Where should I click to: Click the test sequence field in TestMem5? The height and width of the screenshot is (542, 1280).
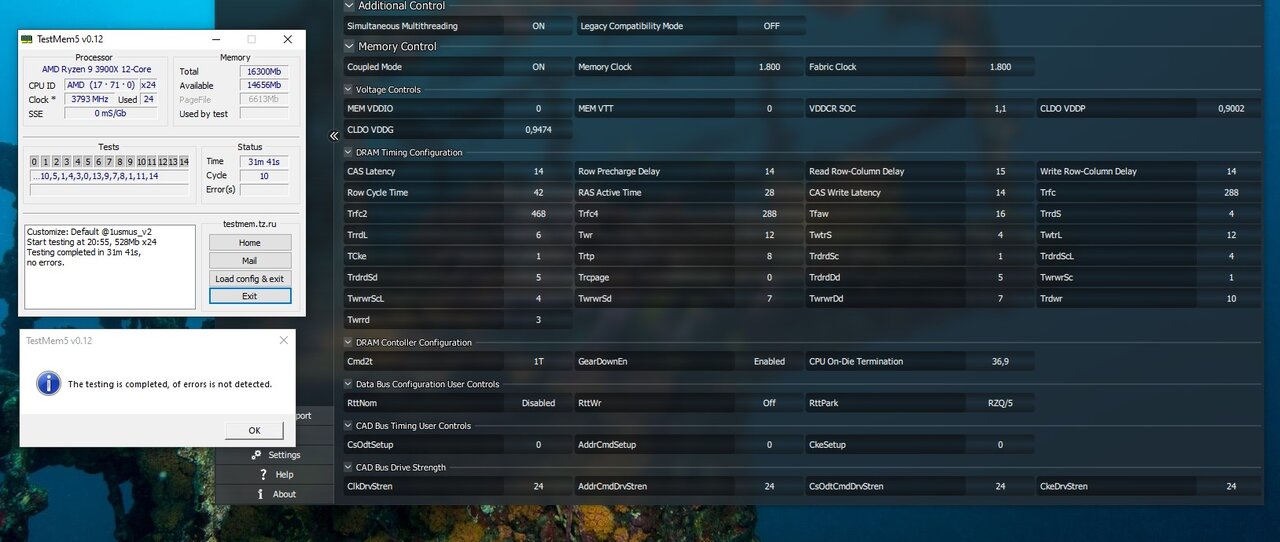109,176
